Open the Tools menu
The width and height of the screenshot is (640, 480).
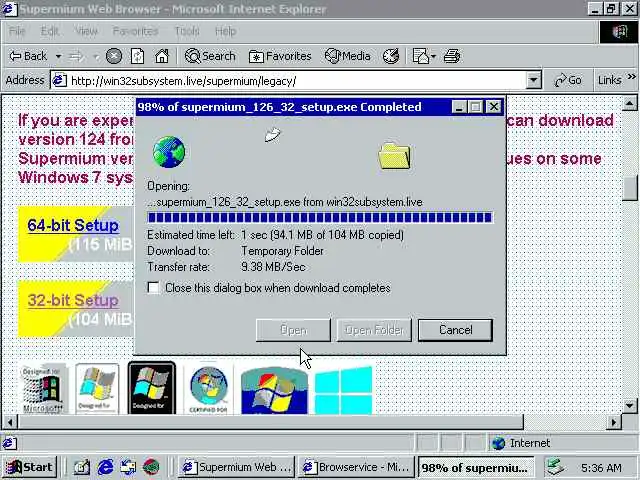tap(187, 31)
